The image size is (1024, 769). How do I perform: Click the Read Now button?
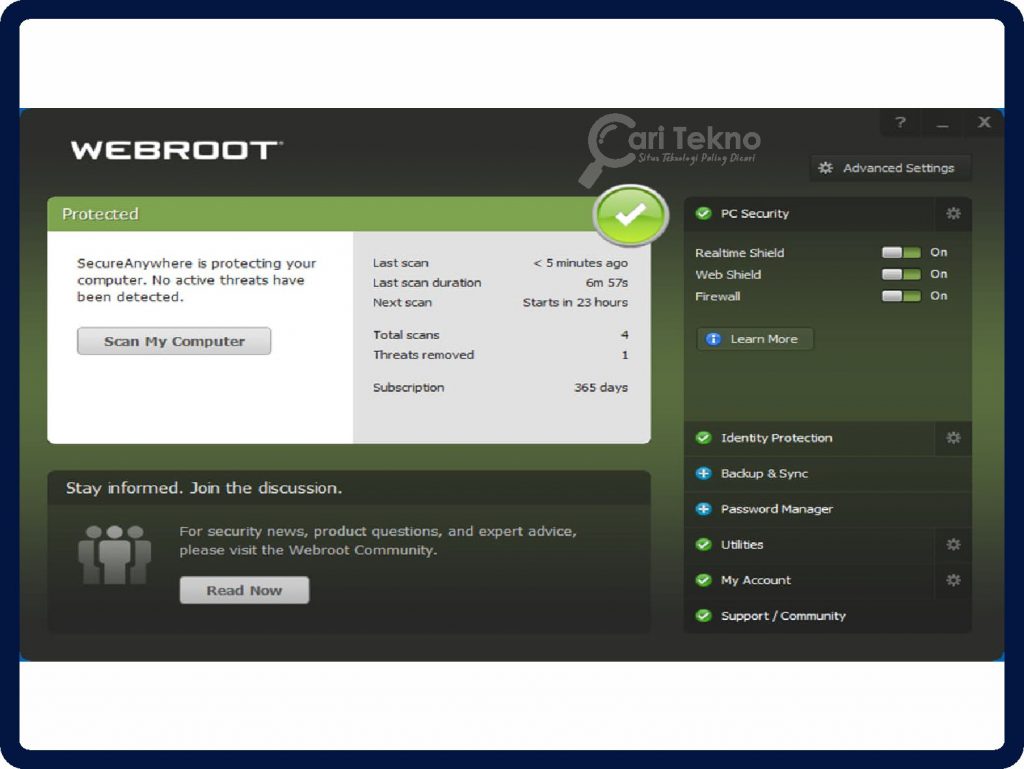[244, 590]
